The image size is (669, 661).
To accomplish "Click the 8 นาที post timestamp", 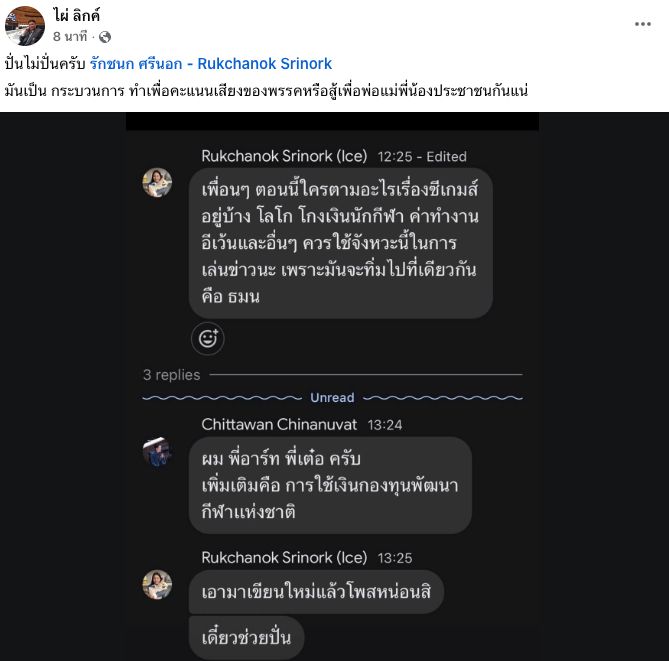I will pos(70,37).
